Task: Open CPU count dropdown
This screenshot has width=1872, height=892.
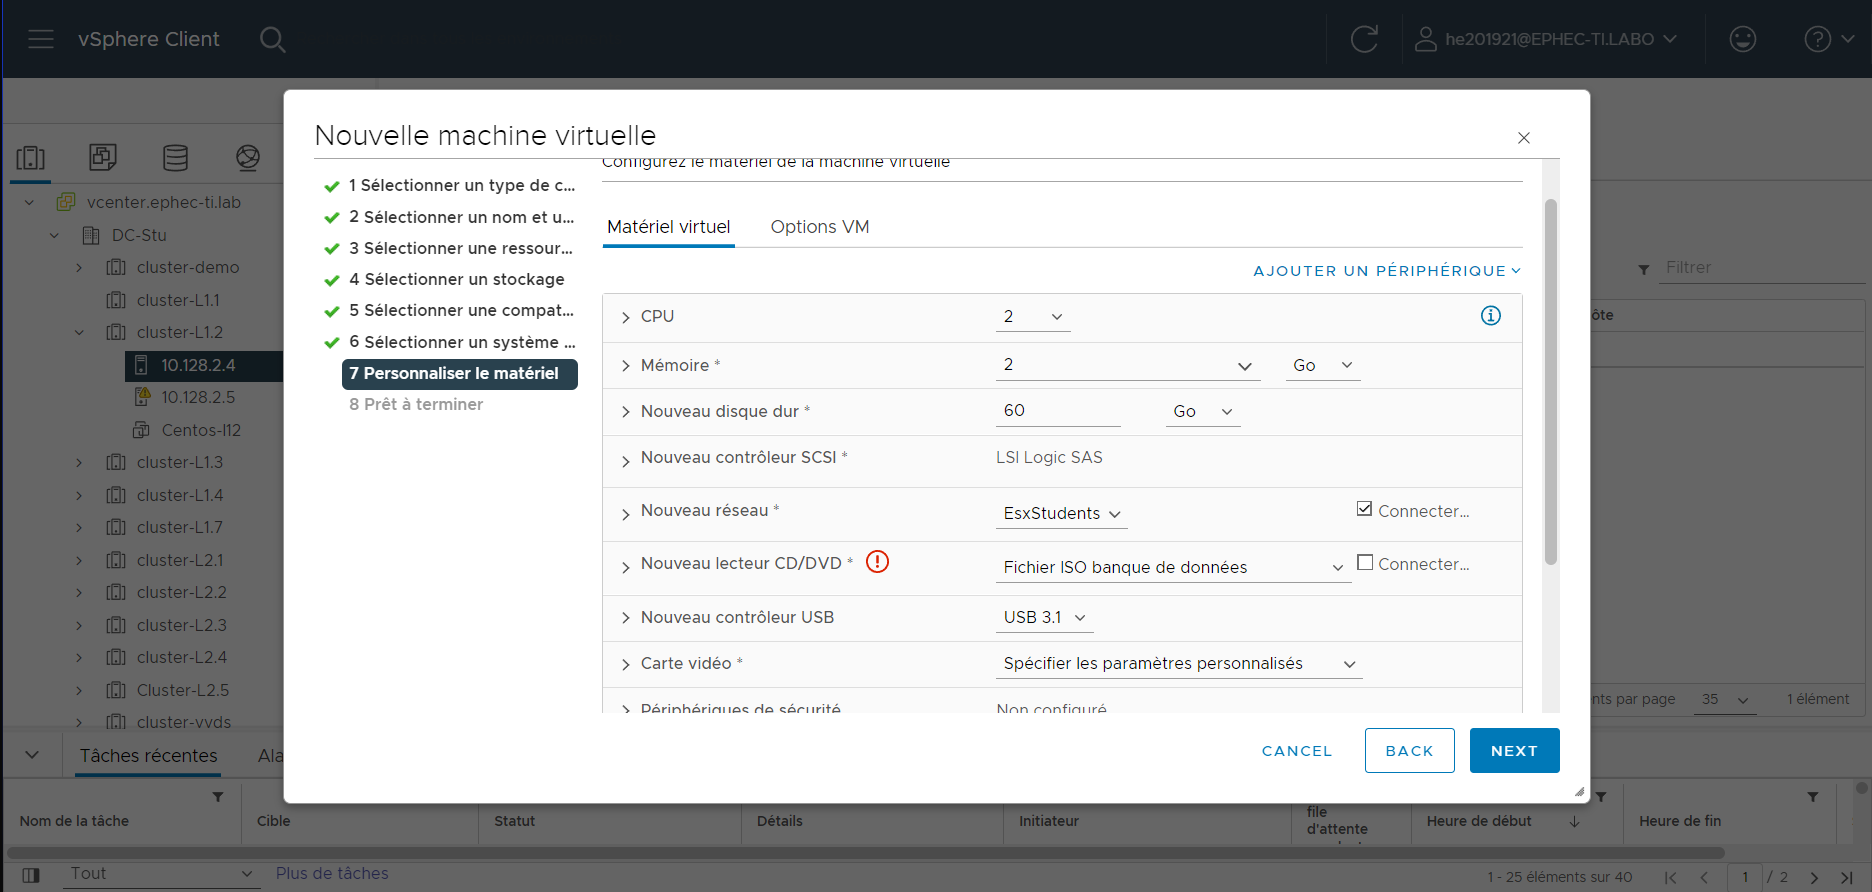Action: pos(1033,316)
